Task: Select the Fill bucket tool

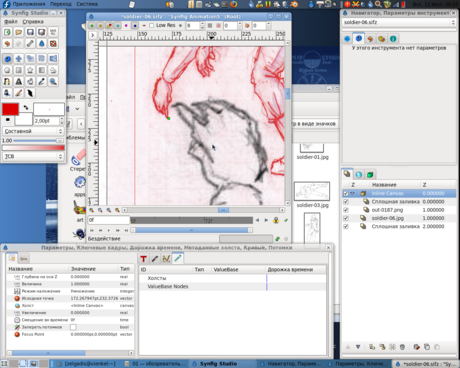Action: [30, 81]
